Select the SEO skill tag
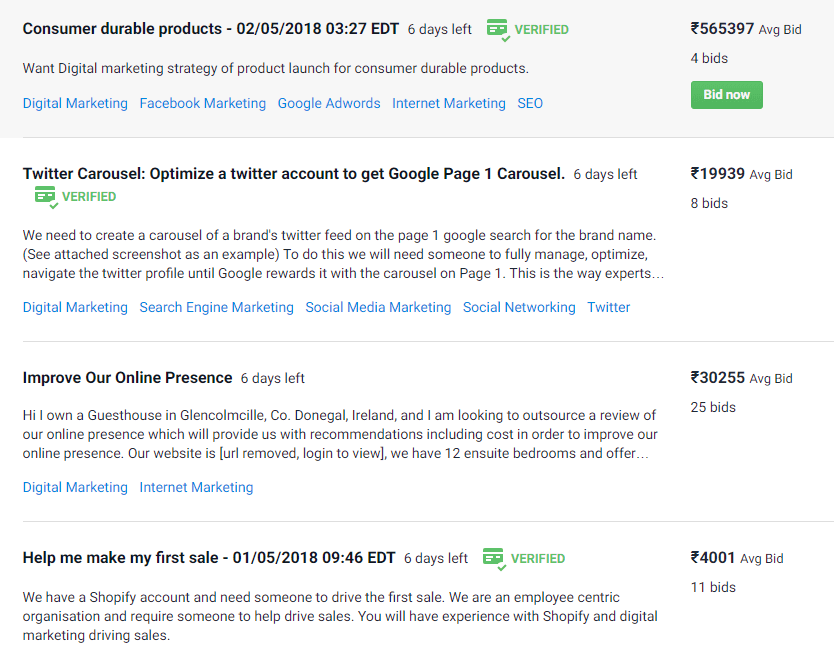This screenshot has width=834, height=656. coord(530,103)
